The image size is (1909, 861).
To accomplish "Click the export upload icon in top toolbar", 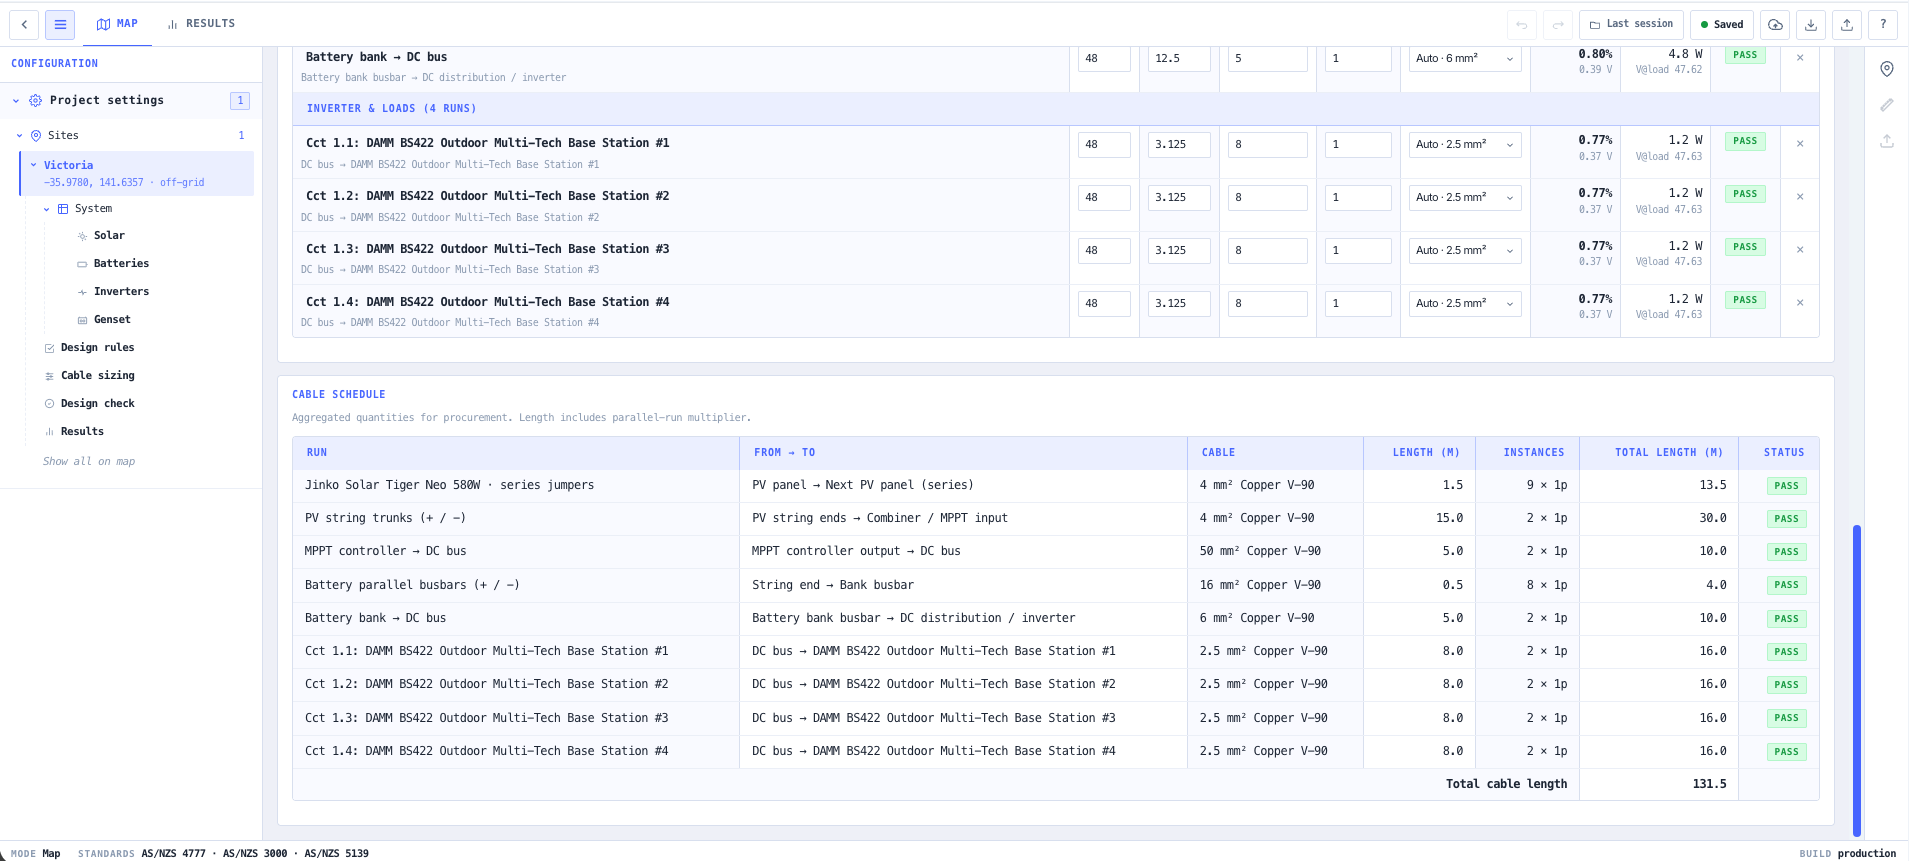I will tap(1847, 24).
